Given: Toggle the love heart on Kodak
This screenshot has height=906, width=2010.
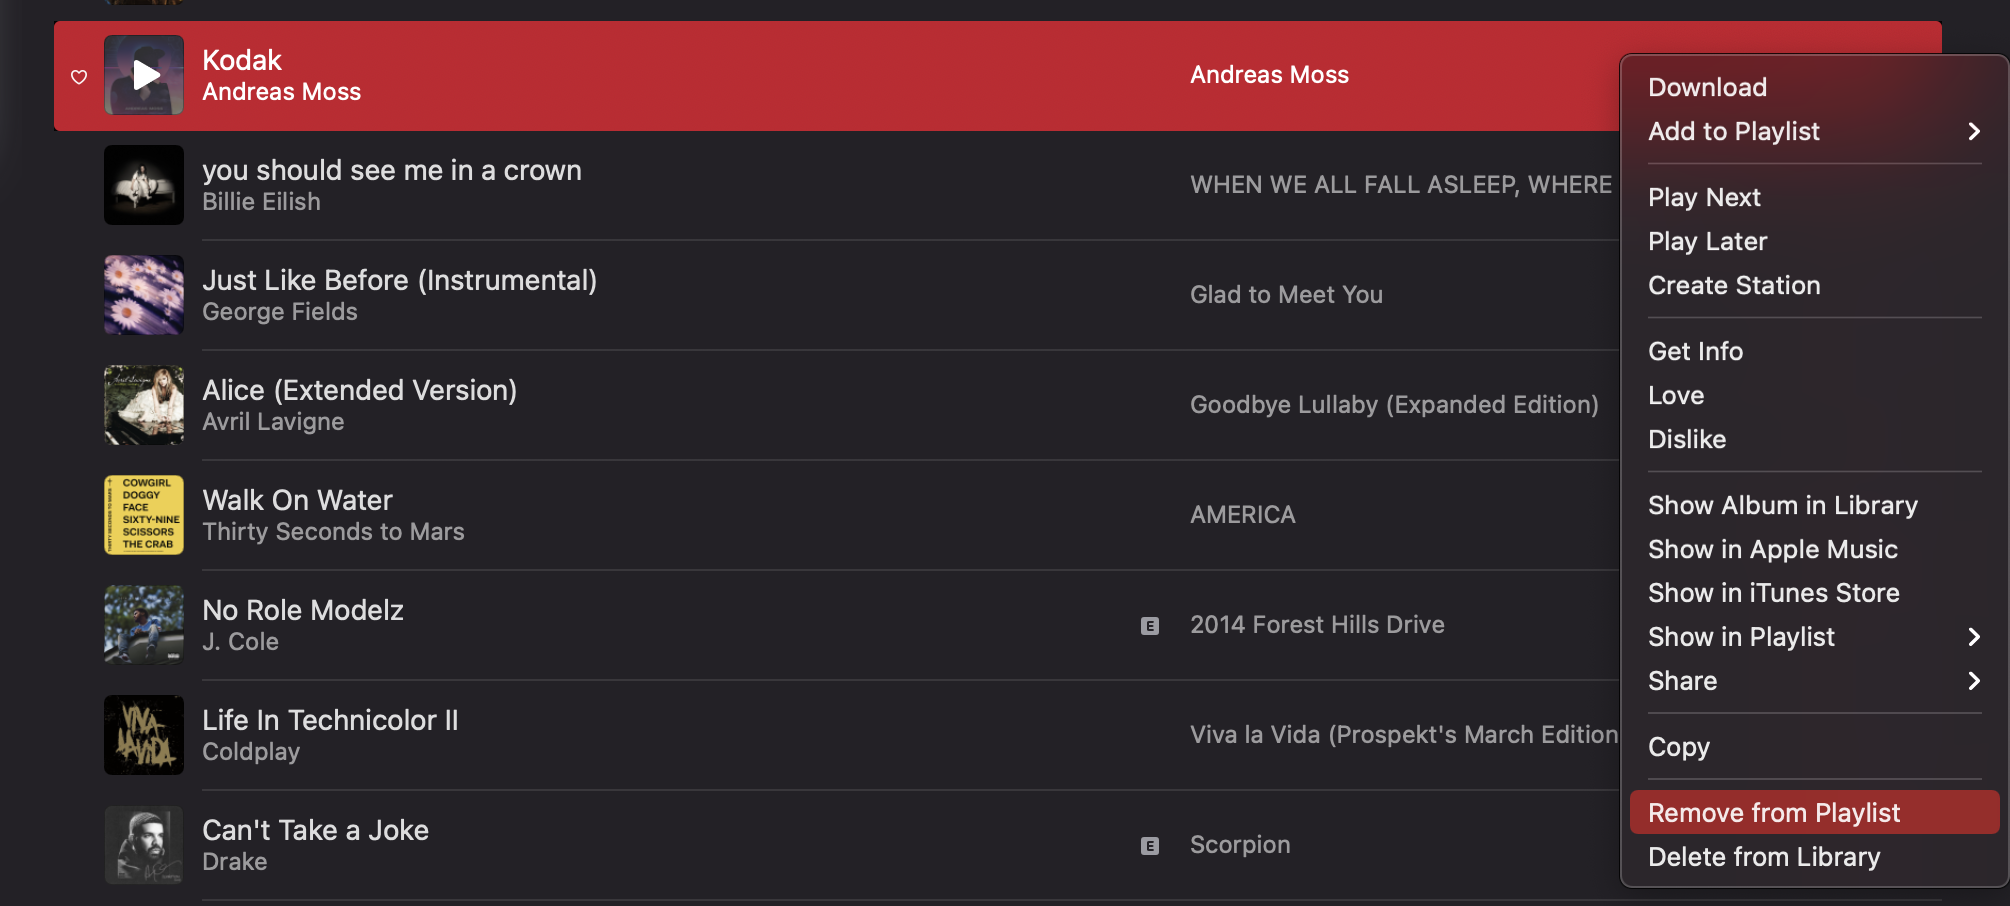Looking at the screenshot, I should pyautogui.click(x=79, y=77).
